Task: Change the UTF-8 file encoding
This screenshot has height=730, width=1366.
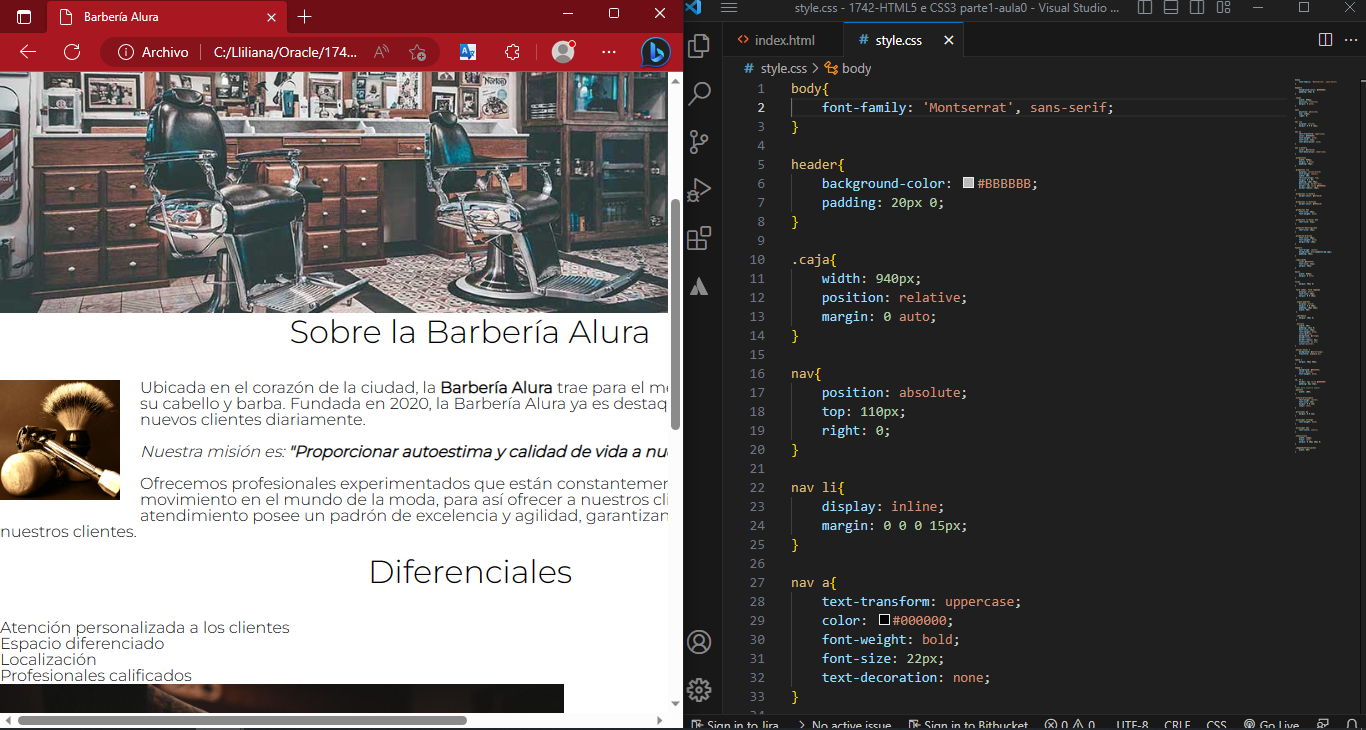Action: click(1132, 724)
